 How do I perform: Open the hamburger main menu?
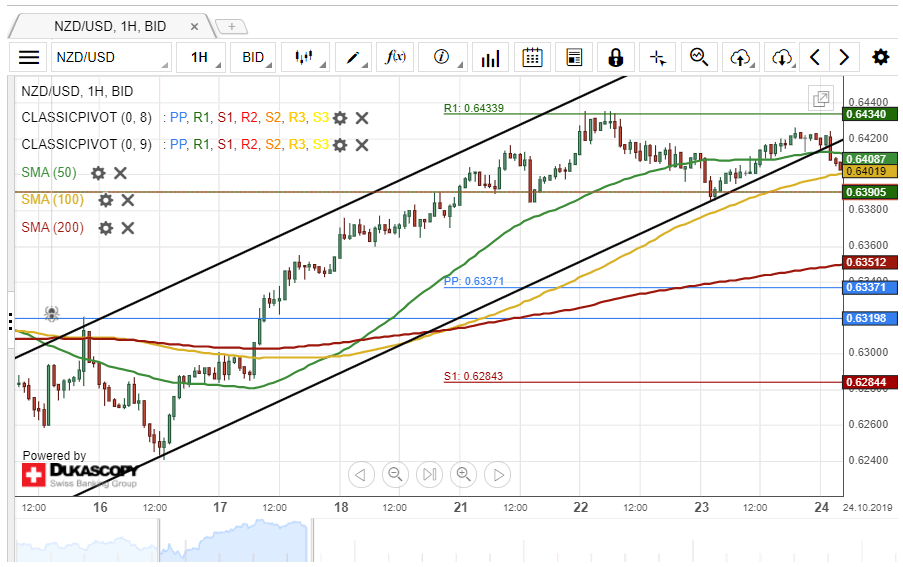coord(29,58)
